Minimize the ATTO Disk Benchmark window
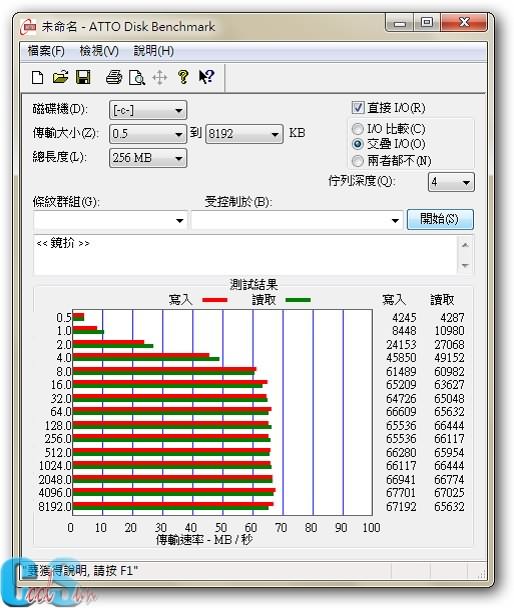Viewport: 514px width, 608px height. [399, 23]
